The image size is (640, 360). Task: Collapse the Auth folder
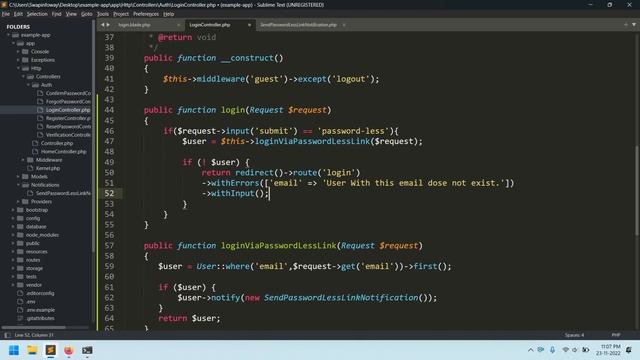tap(28, 85)
